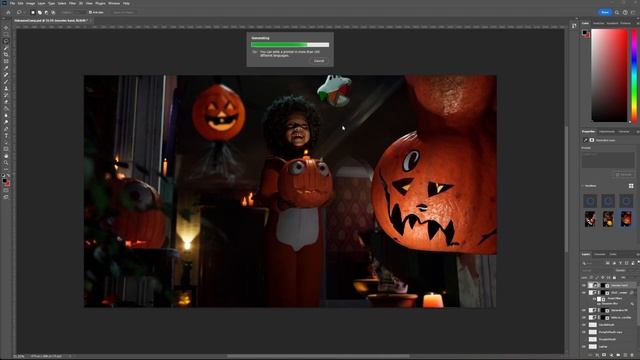
Task: Click the delete layer trash icon
Action: (x=632, y=355)
